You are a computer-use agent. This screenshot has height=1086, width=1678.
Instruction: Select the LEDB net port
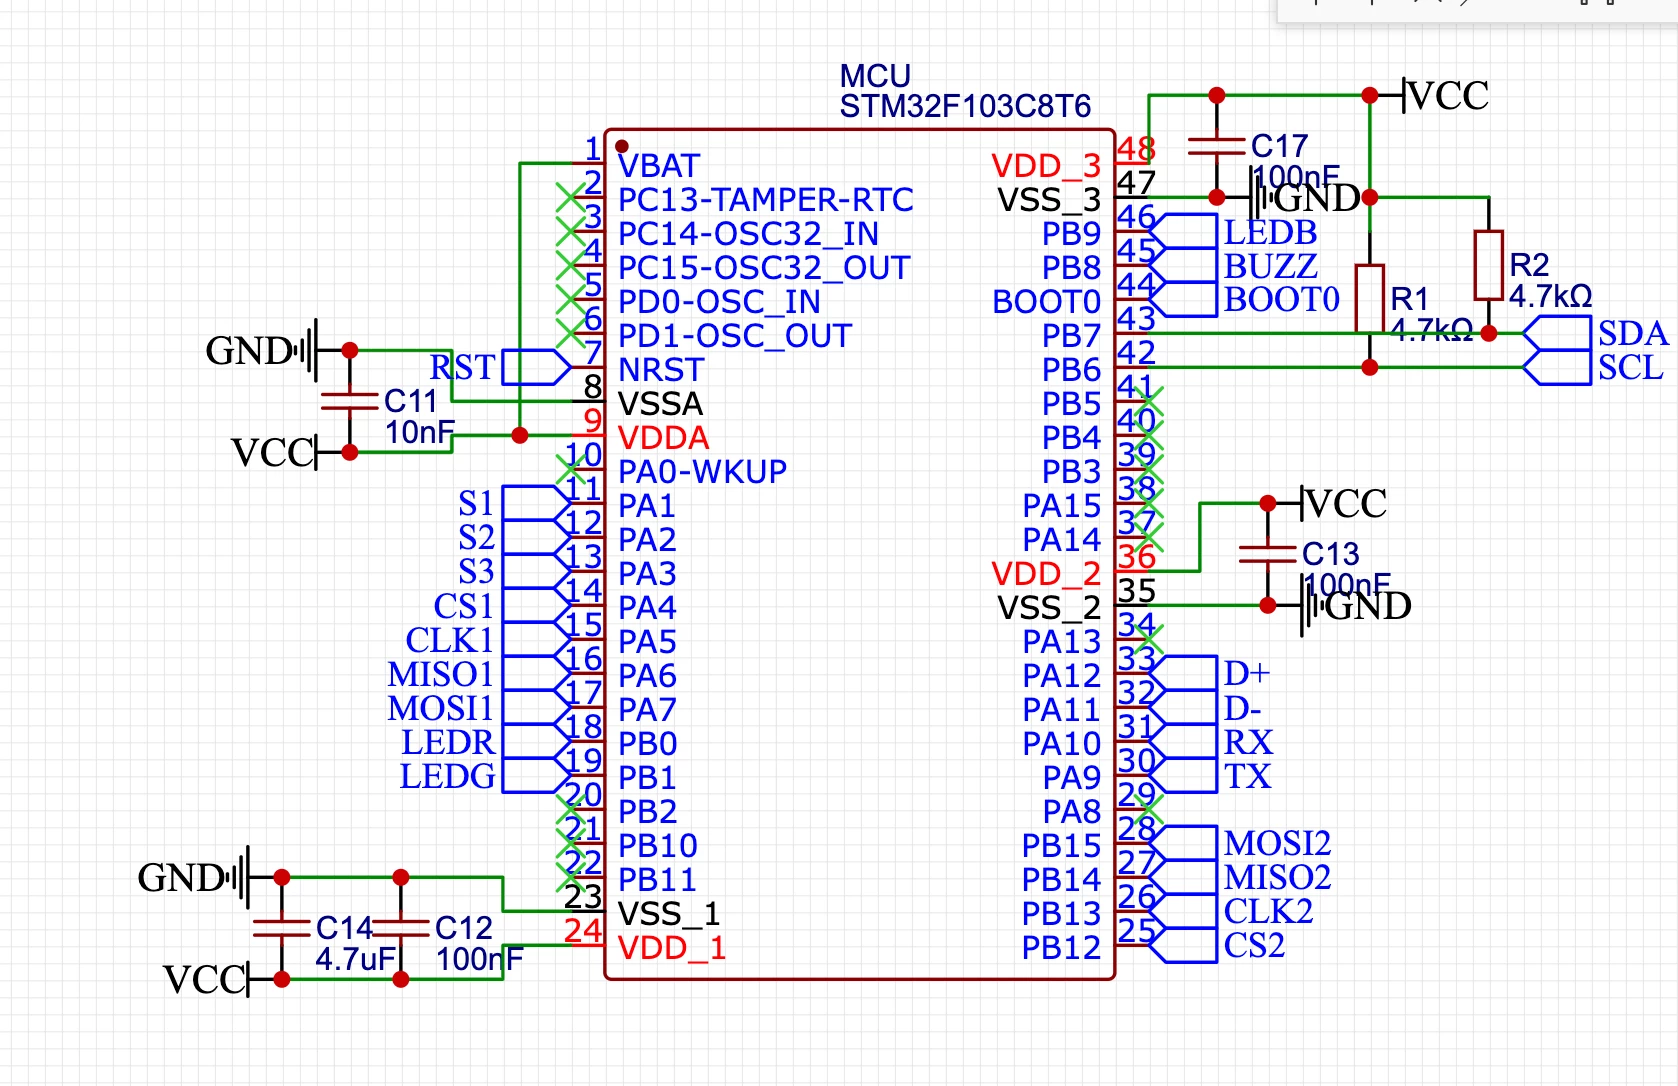[1233, 231]
